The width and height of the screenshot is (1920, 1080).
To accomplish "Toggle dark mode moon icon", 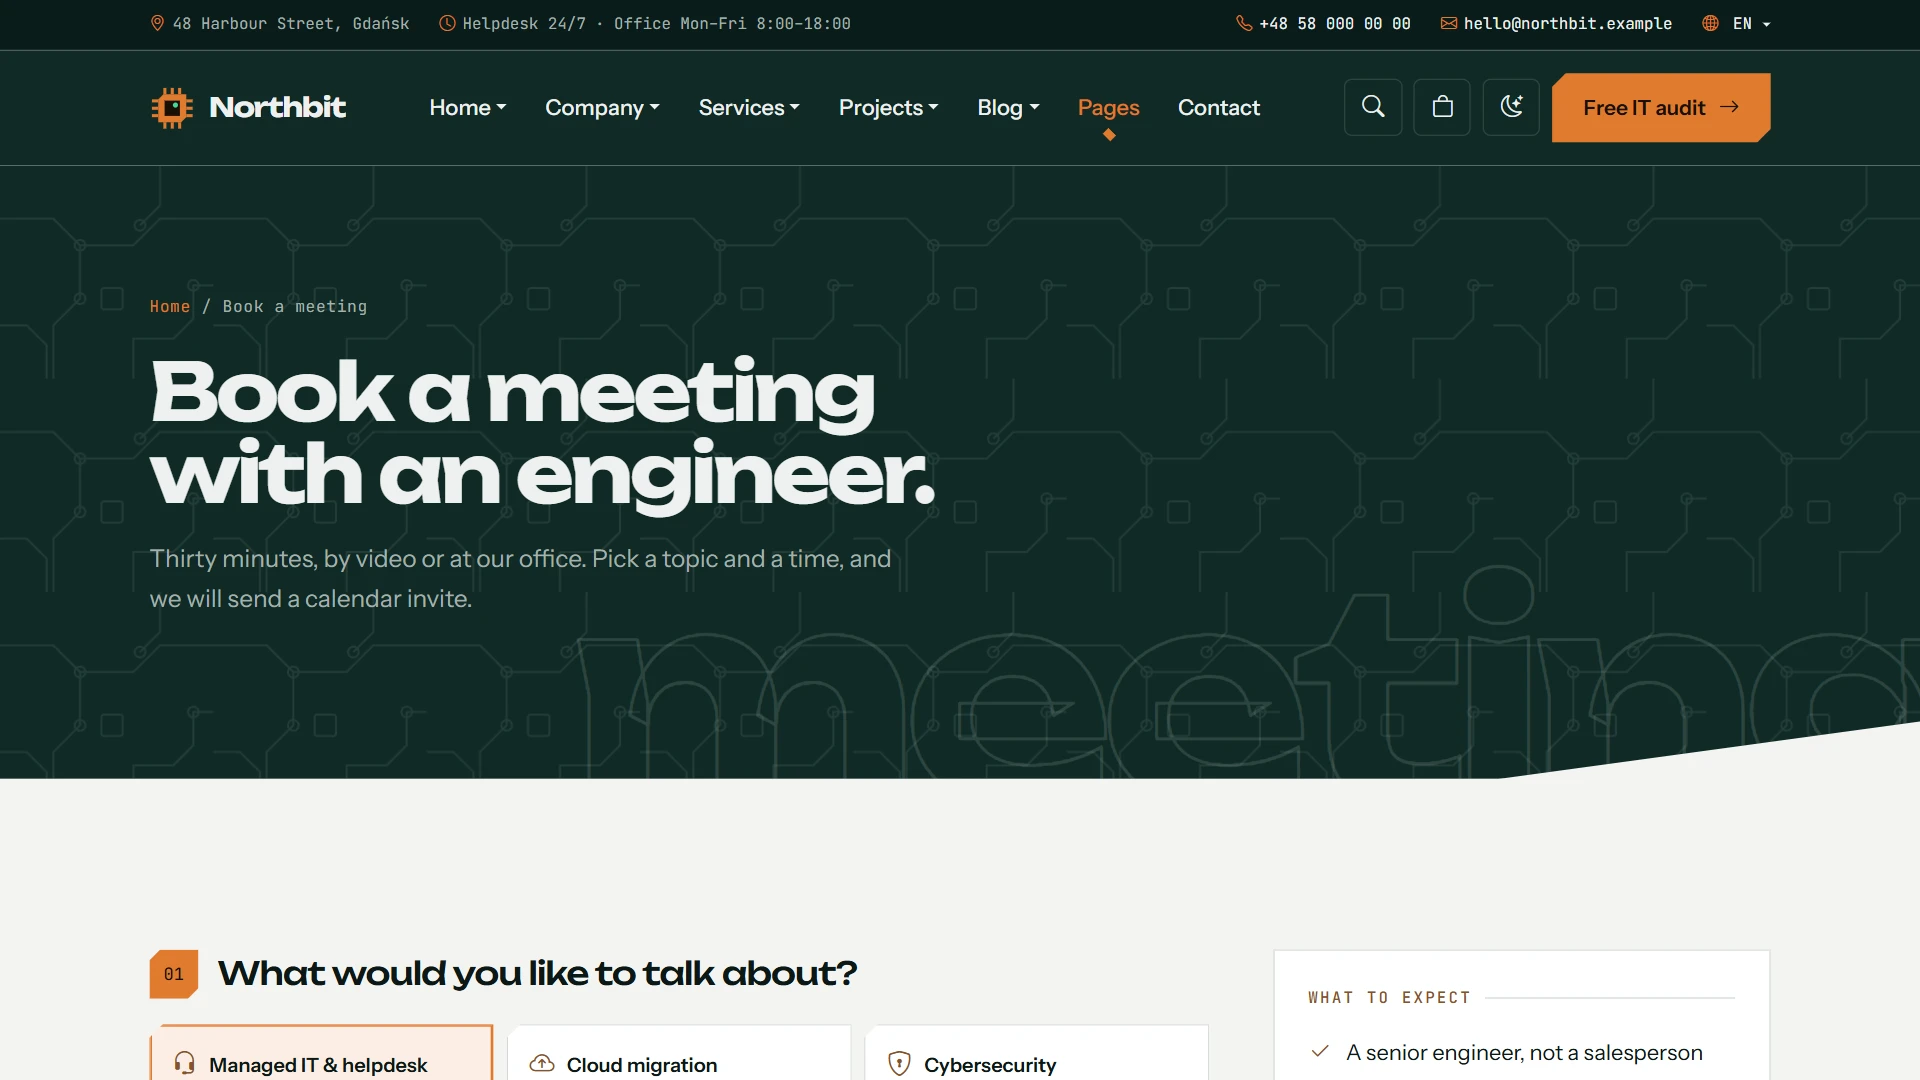I will 1511,107.
